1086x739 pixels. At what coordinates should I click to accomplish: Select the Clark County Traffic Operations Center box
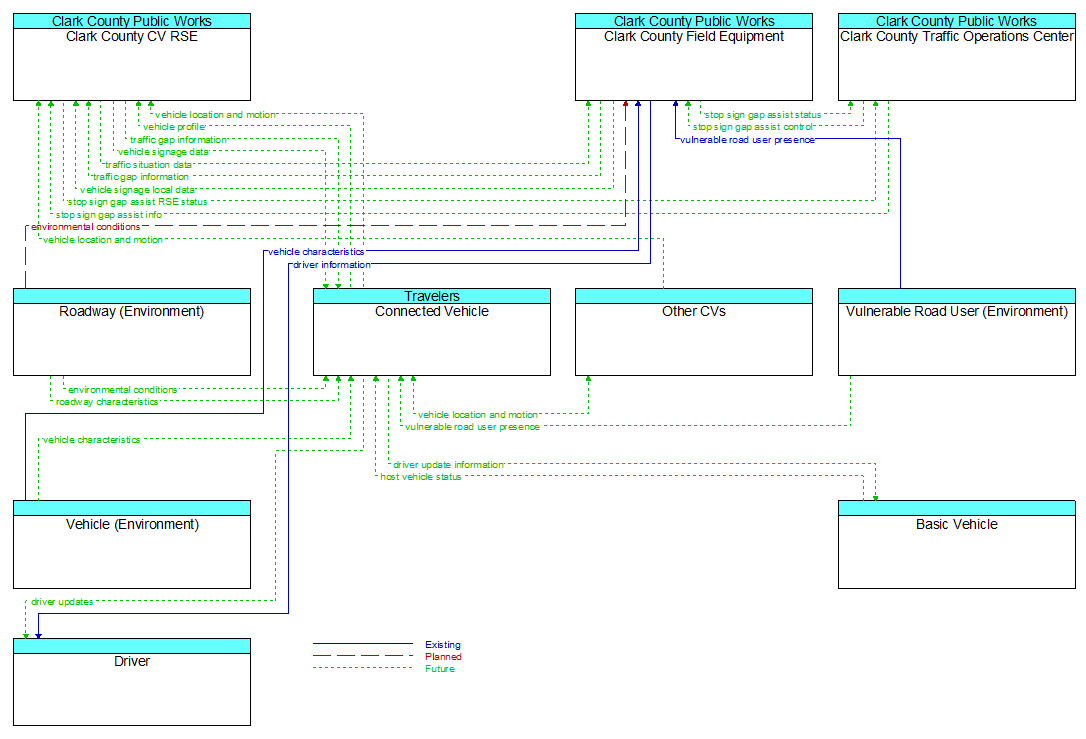[x=956, y=57]
